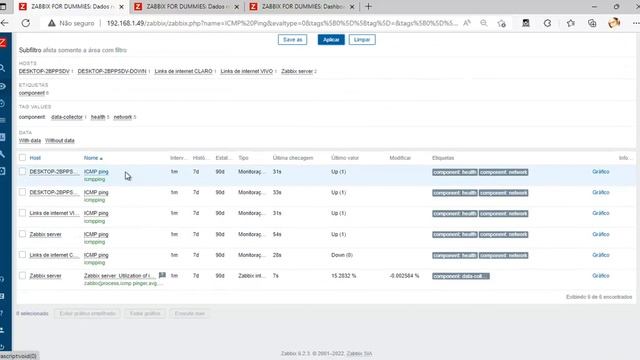640x360 pixels.
Task: Switch to the first ZABBIX FOR DUMMIES Dados tab
Action: click(71, 7)
